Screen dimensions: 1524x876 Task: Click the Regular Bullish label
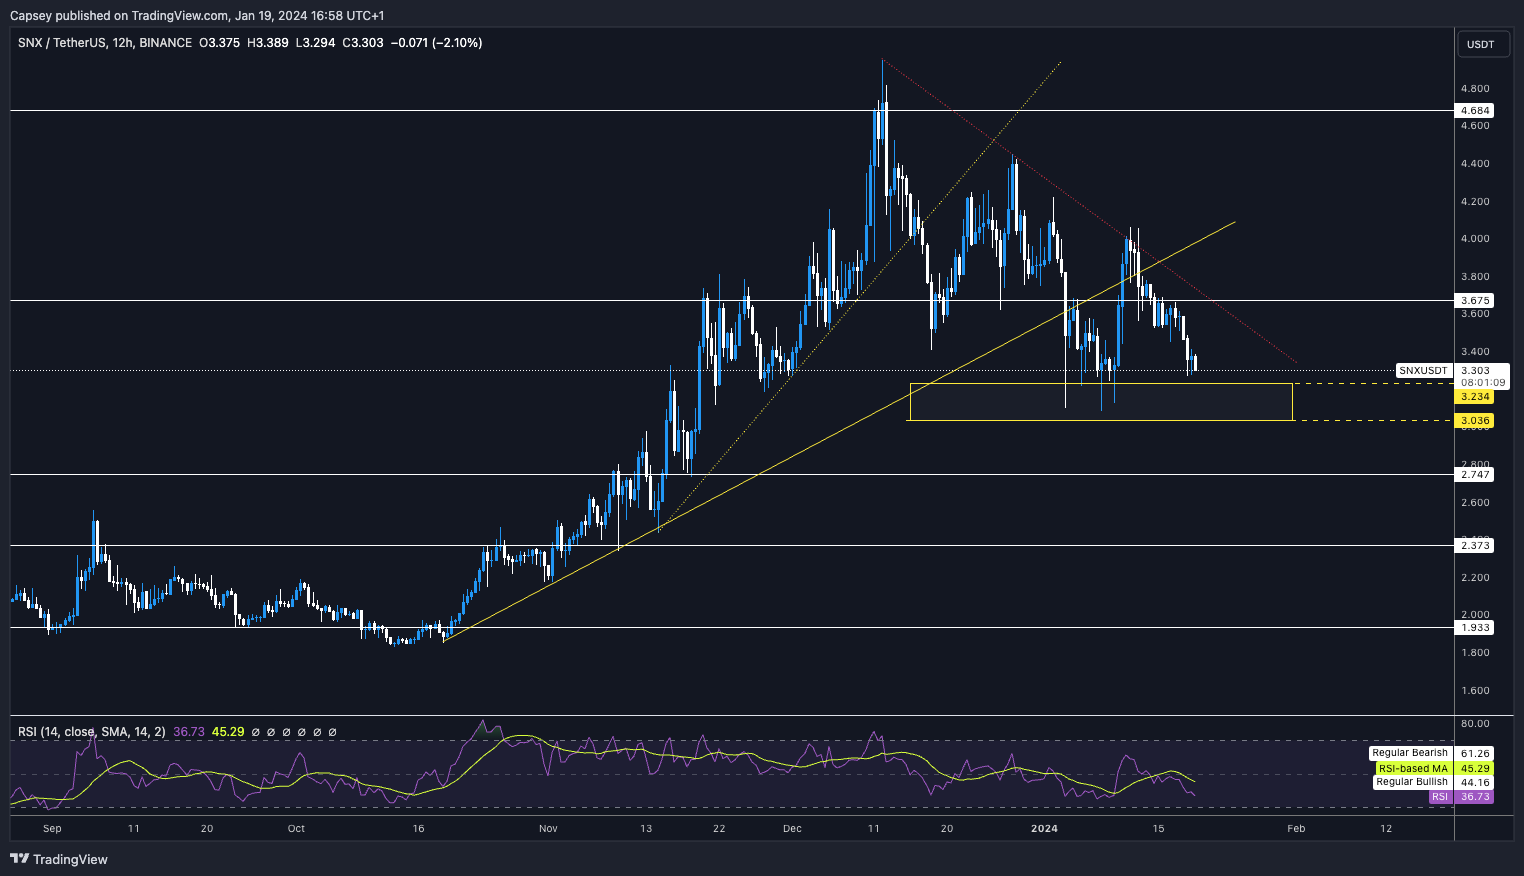coord(1410,782)
